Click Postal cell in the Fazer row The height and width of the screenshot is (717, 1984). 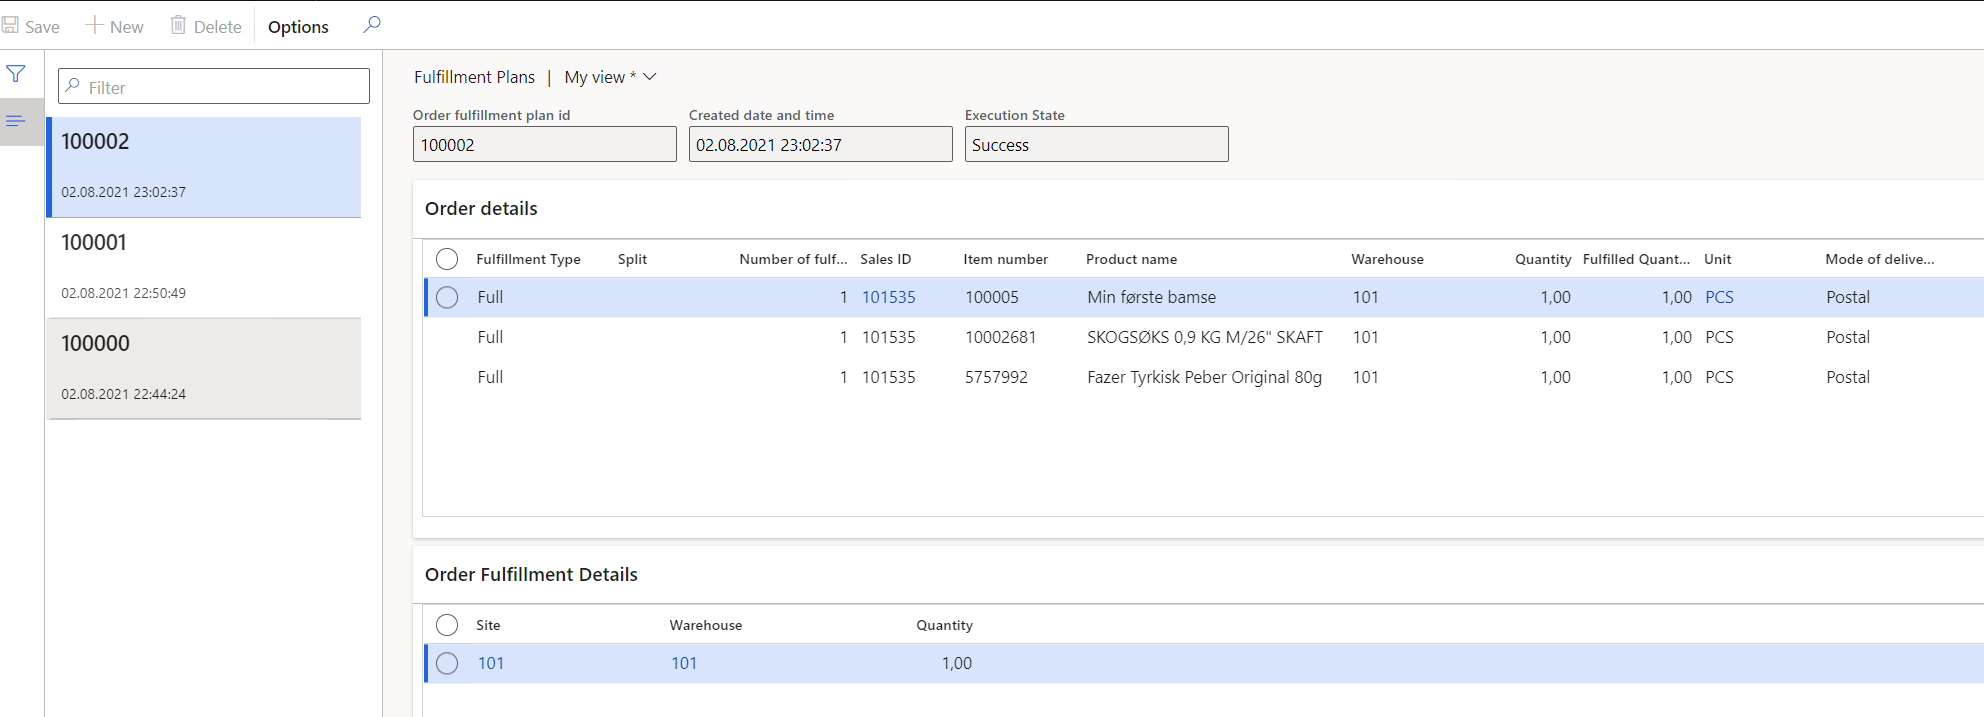click(1847, 377)
